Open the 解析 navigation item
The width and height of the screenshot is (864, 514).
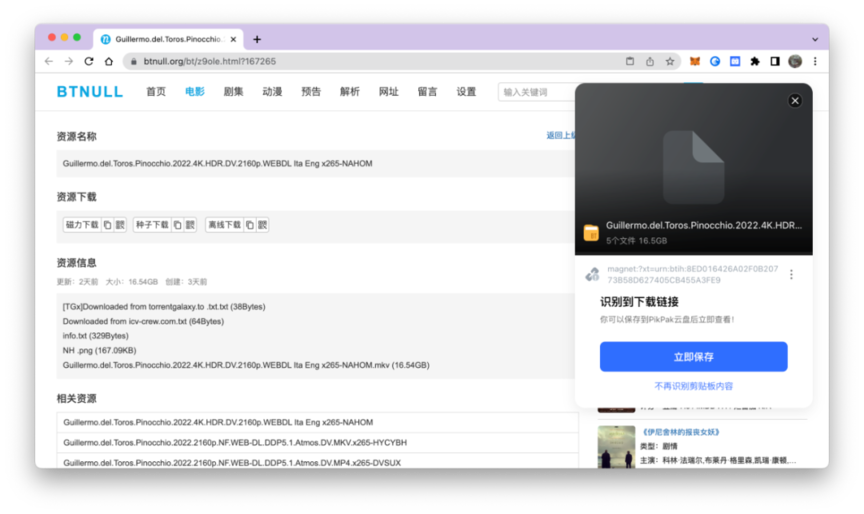[x=349, y=91]
